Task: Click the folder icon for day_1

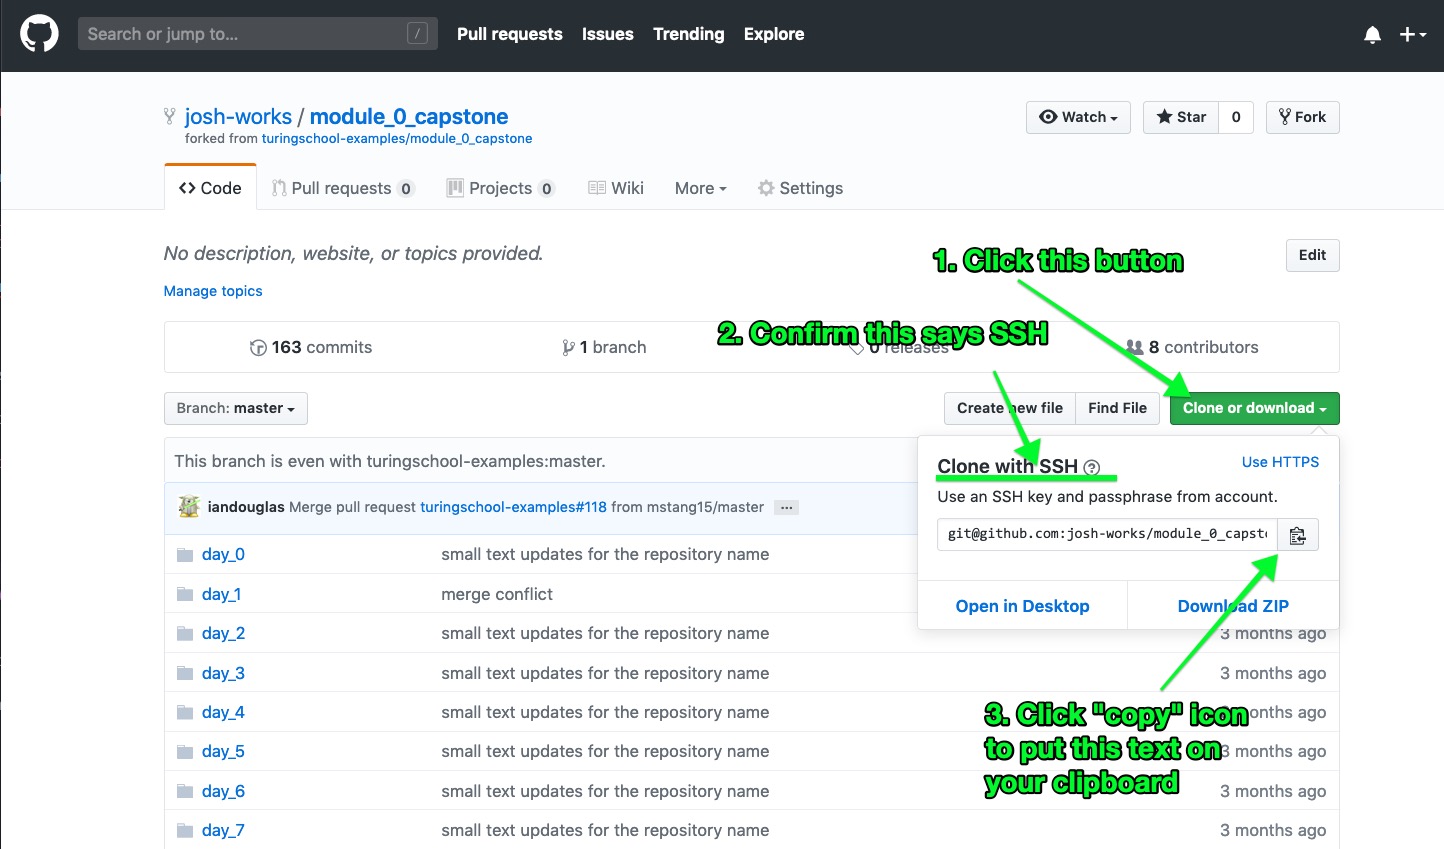Action: coord(185,594)
